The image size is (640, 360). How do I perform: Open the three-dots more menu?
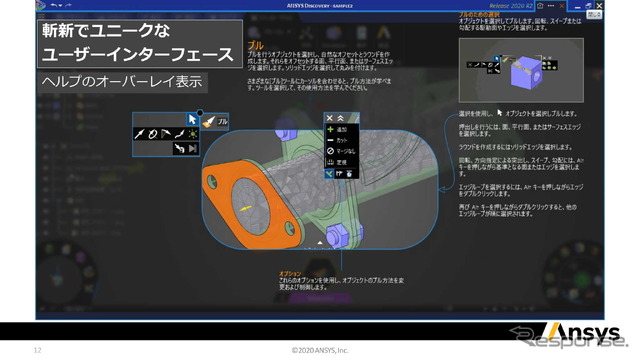point(551,6)
